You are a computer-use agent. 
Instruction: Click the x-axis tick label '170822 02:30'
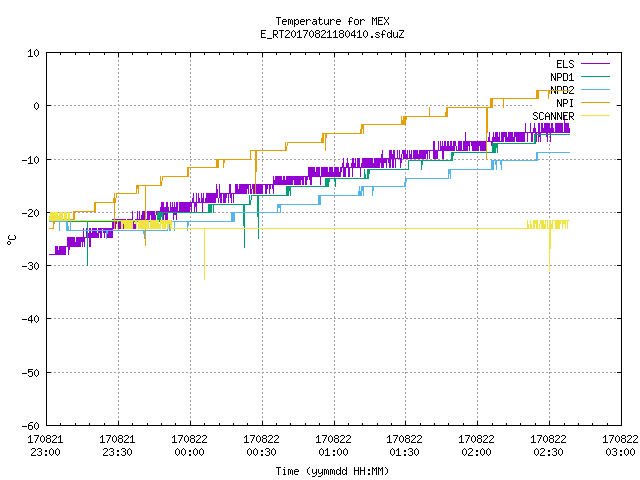(548, 446)
